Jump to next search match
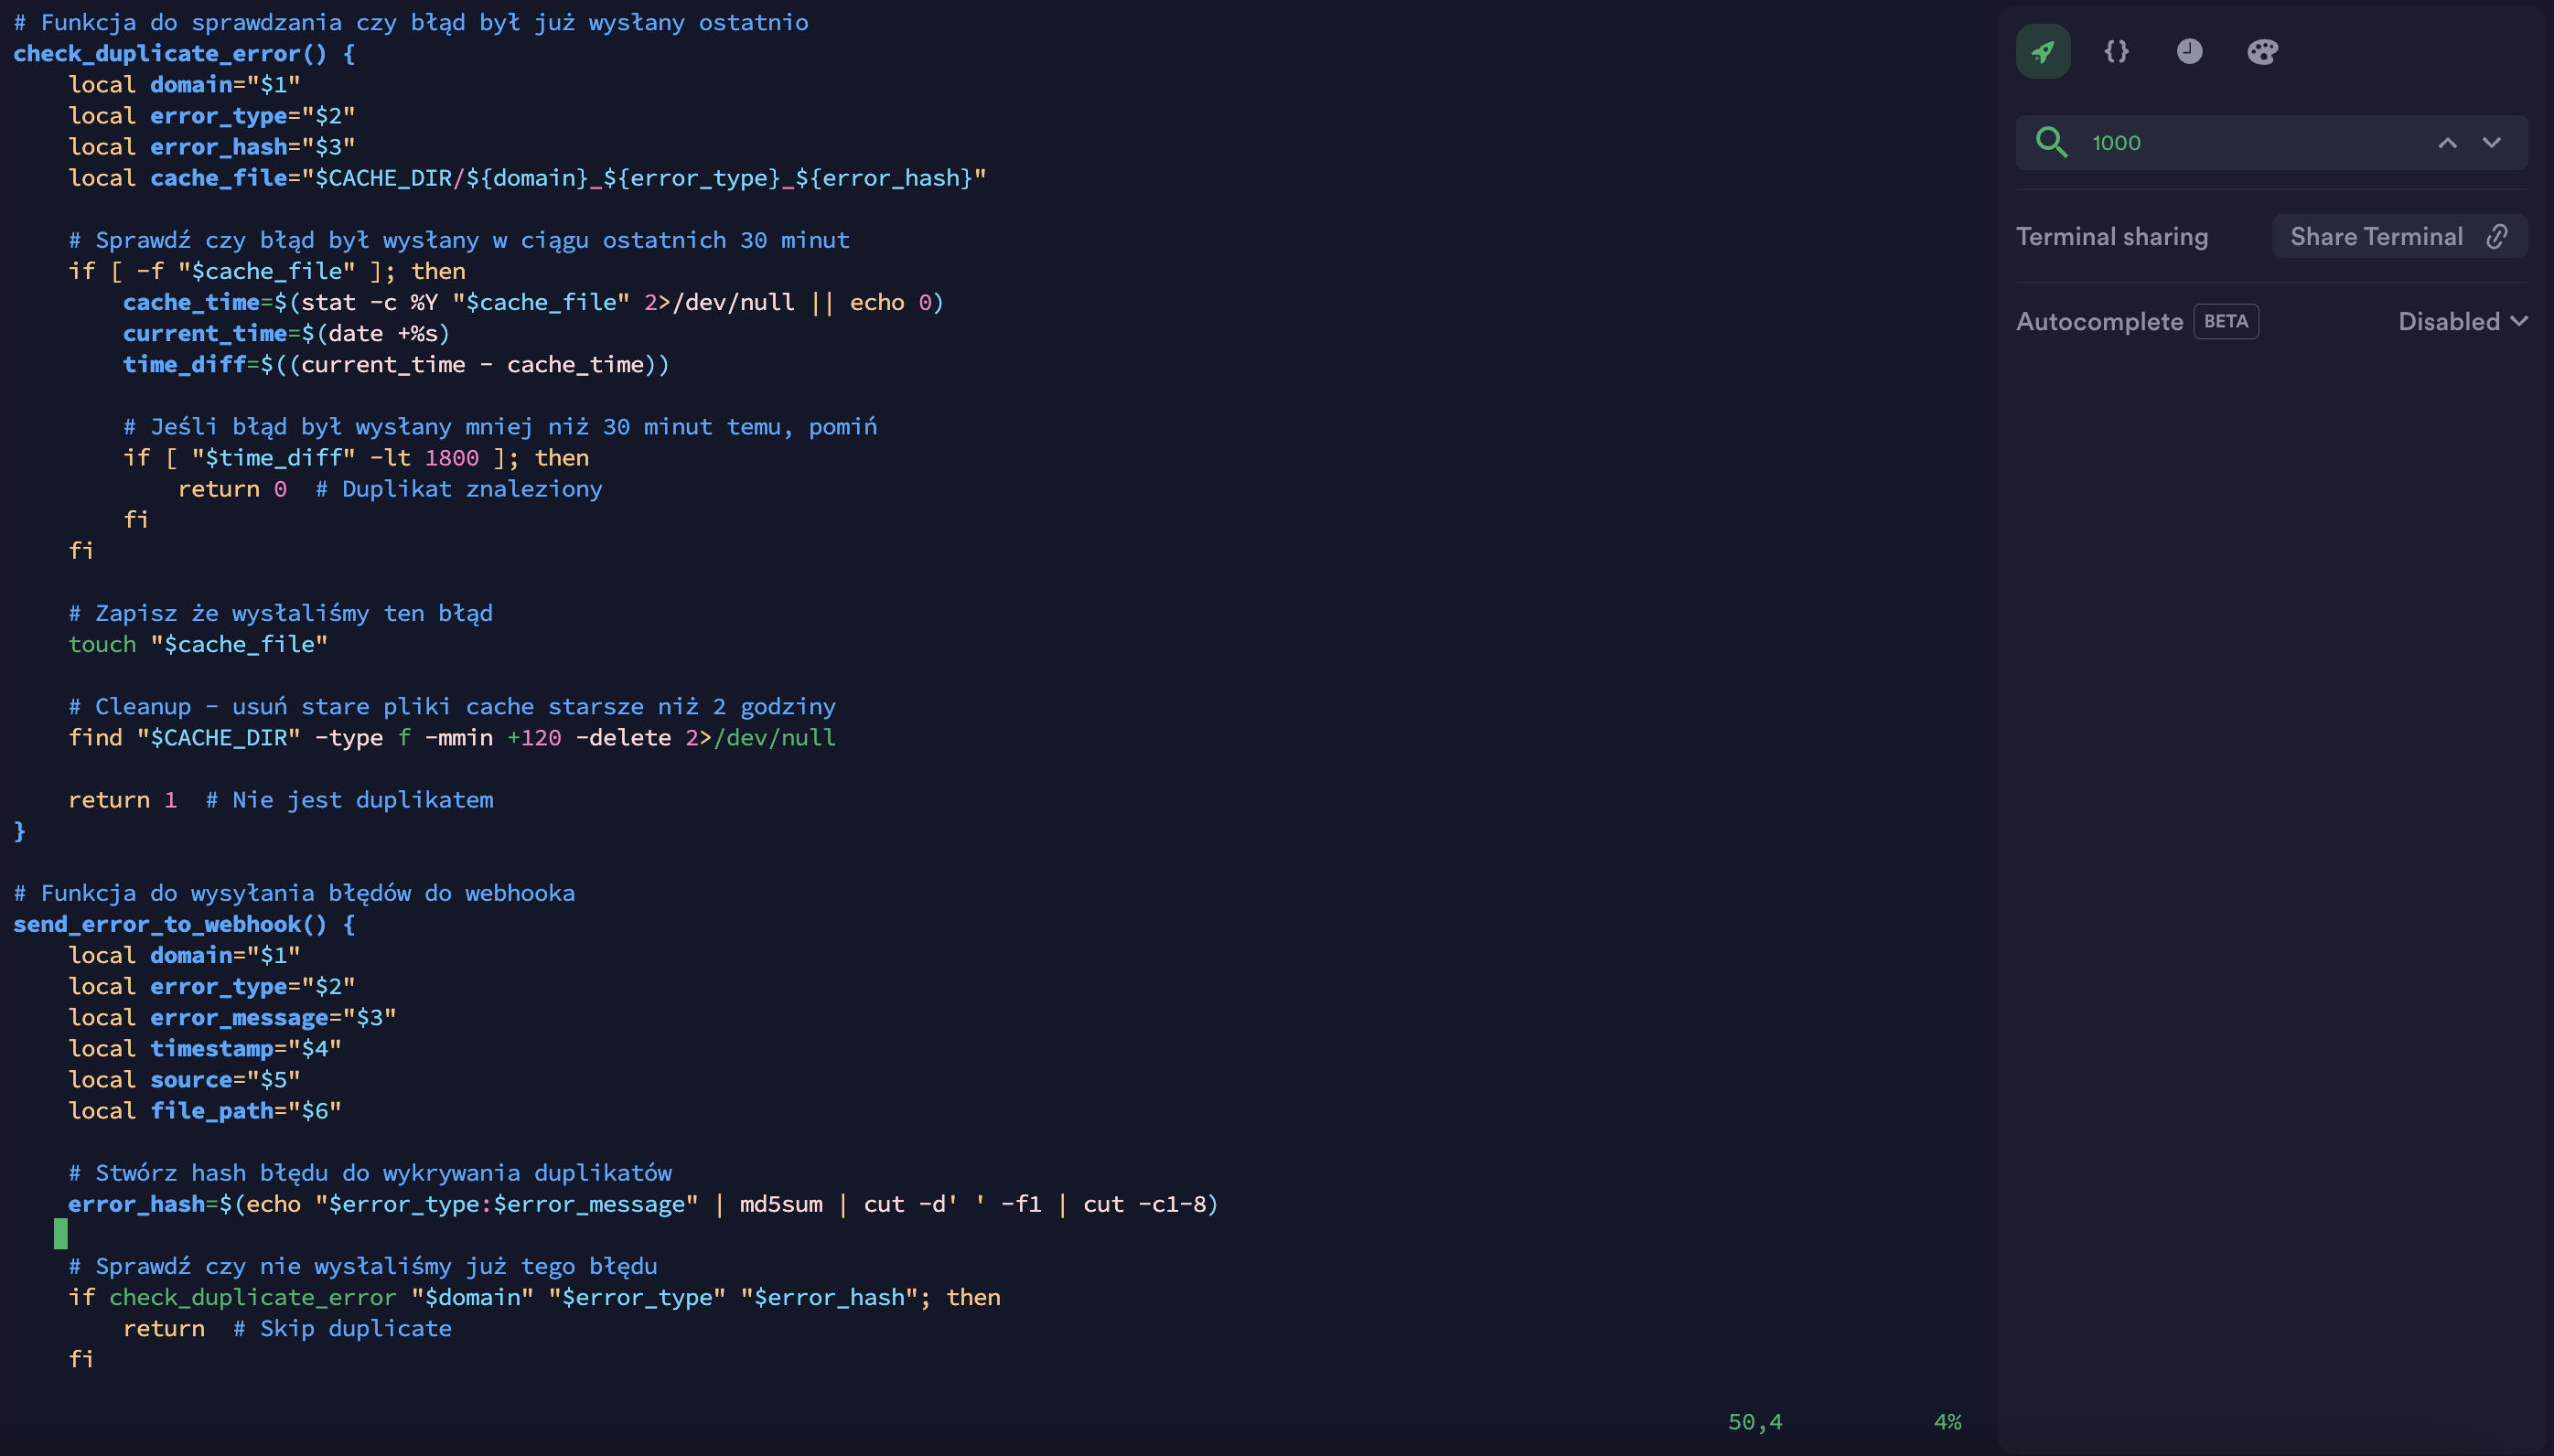2554x1456 pixels. pos(2491,142)
